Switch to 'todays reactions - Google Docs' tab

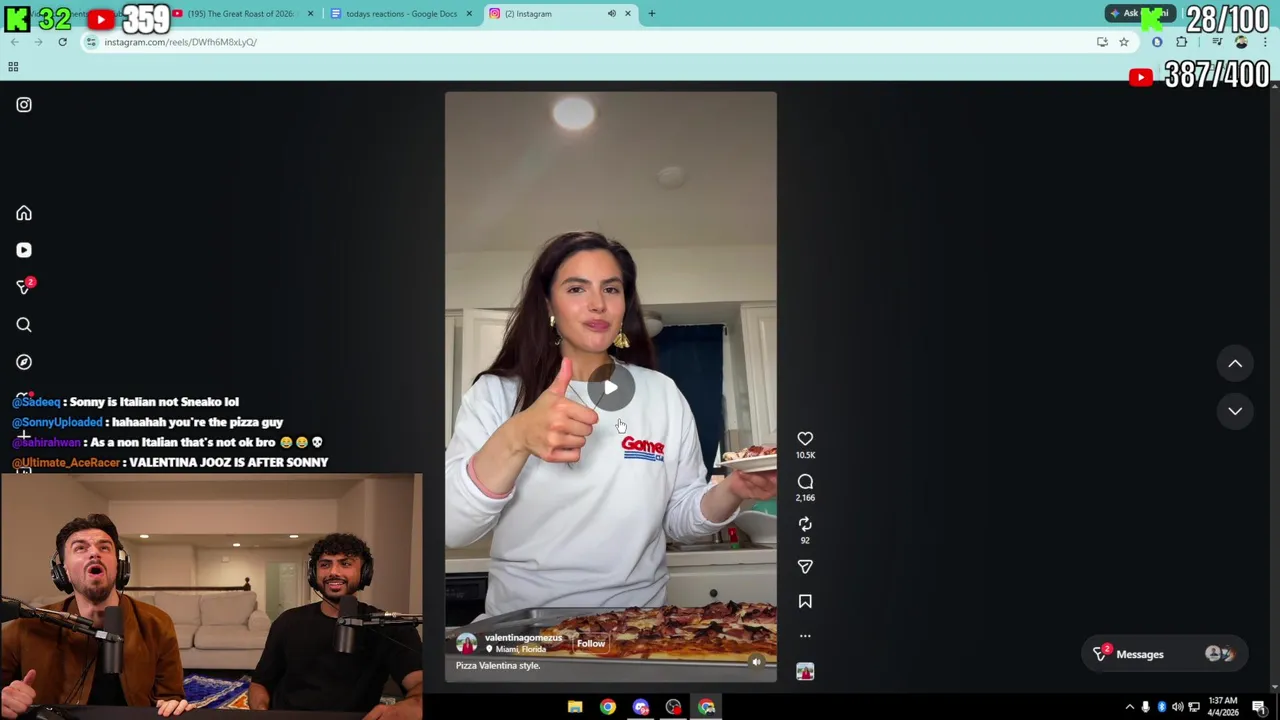(400, 14)
